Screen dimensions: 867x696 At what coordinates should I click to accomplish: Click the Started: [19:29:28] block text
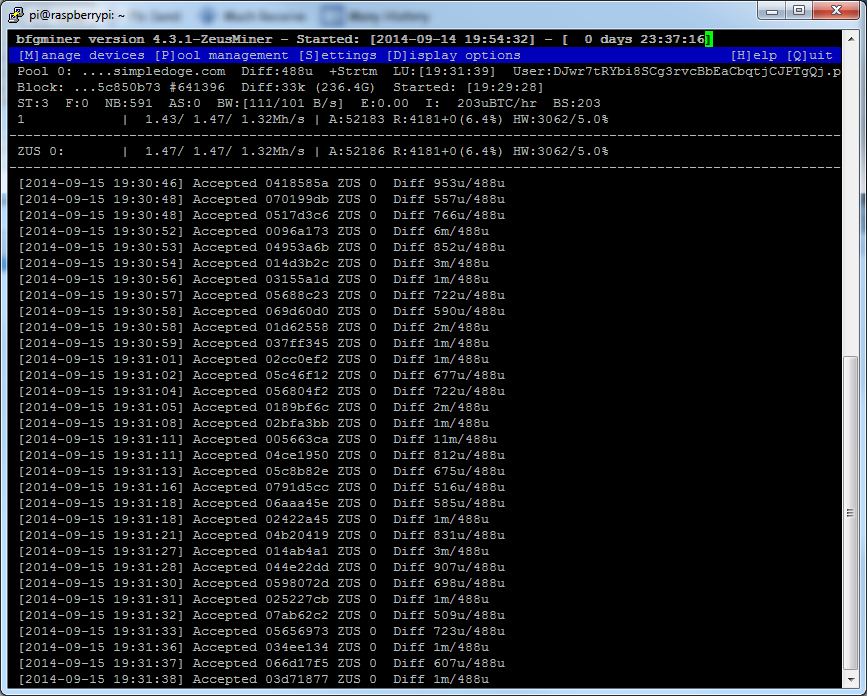point(468,87)
